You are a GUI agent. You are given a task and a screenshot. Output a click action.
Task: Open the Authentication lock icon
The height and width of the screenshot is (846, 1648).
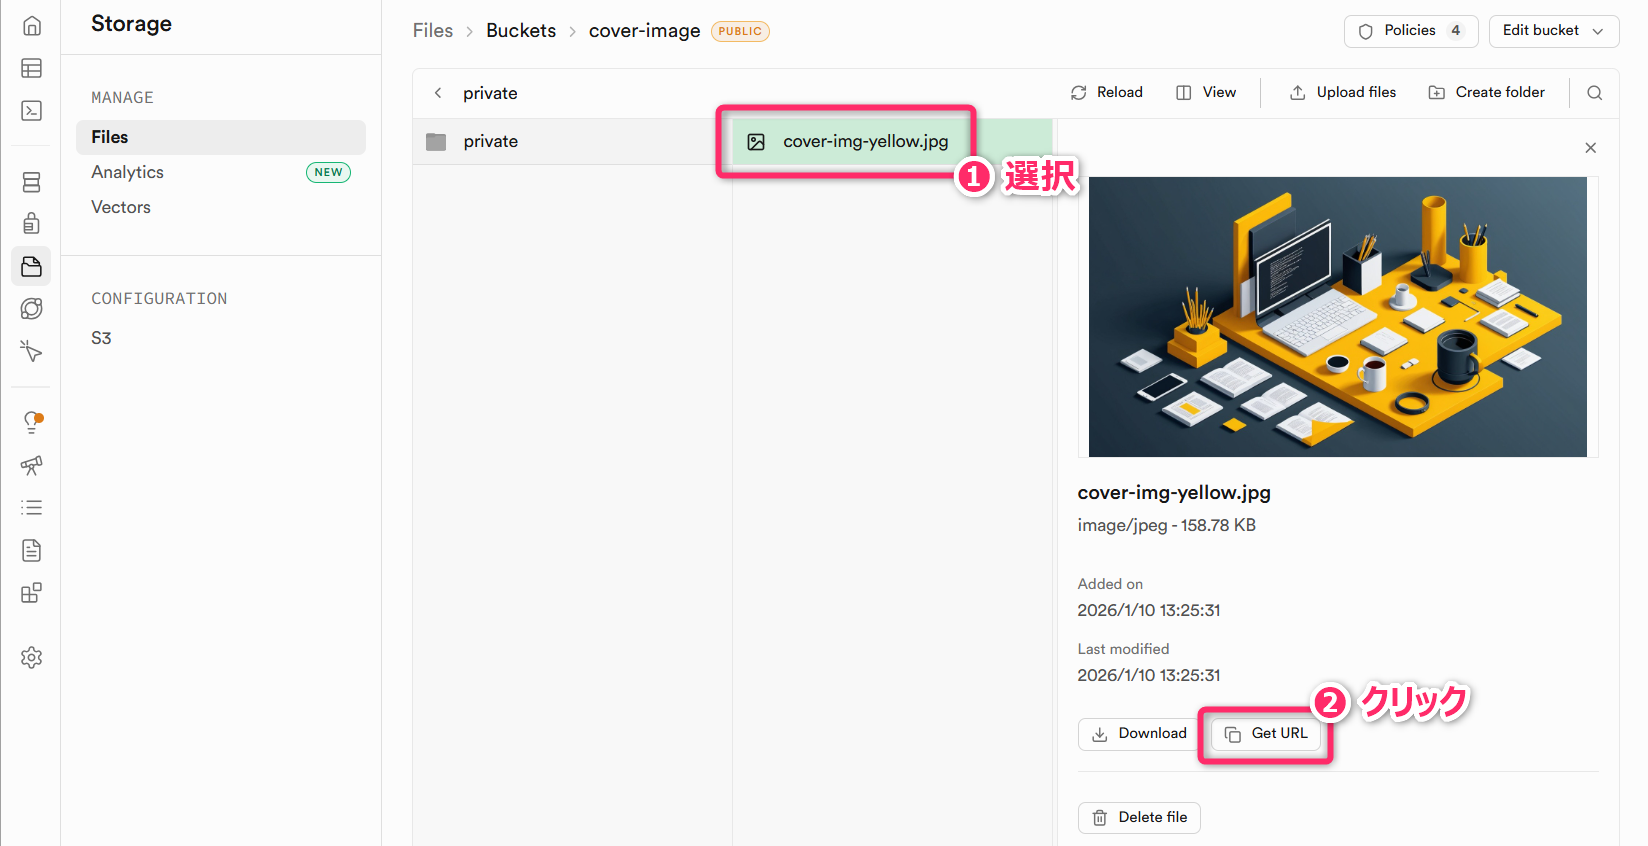31,223
